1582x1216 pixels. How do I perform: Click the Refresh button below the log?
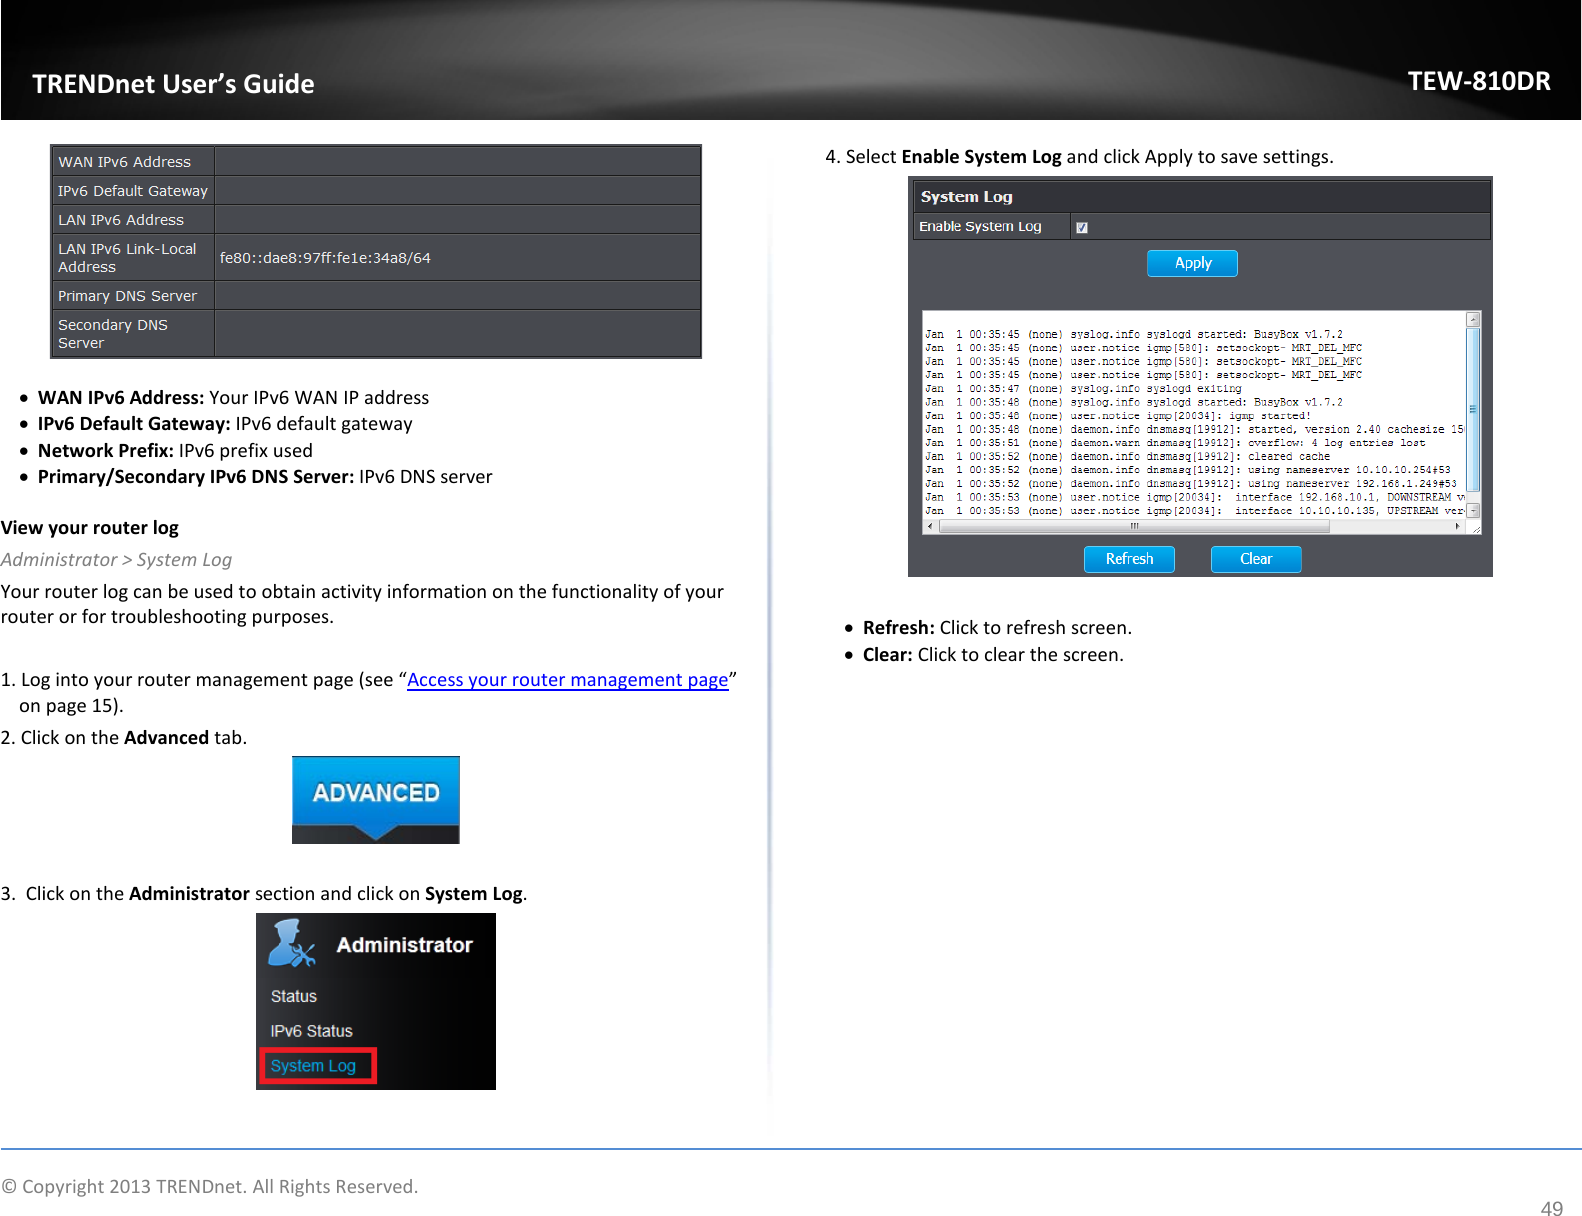click(1129, 559)
